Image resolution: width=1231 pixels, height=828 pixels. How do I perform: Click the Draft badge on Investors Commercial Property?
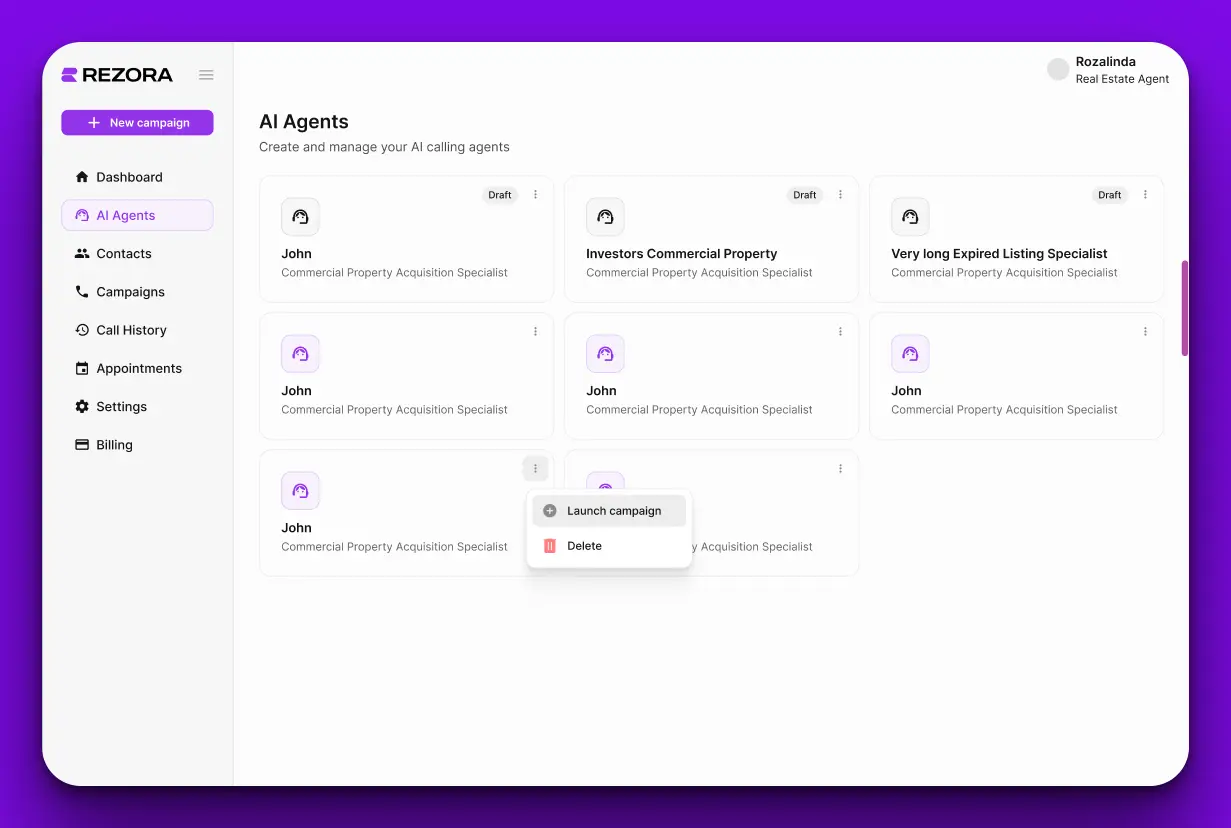coord(804,195)
